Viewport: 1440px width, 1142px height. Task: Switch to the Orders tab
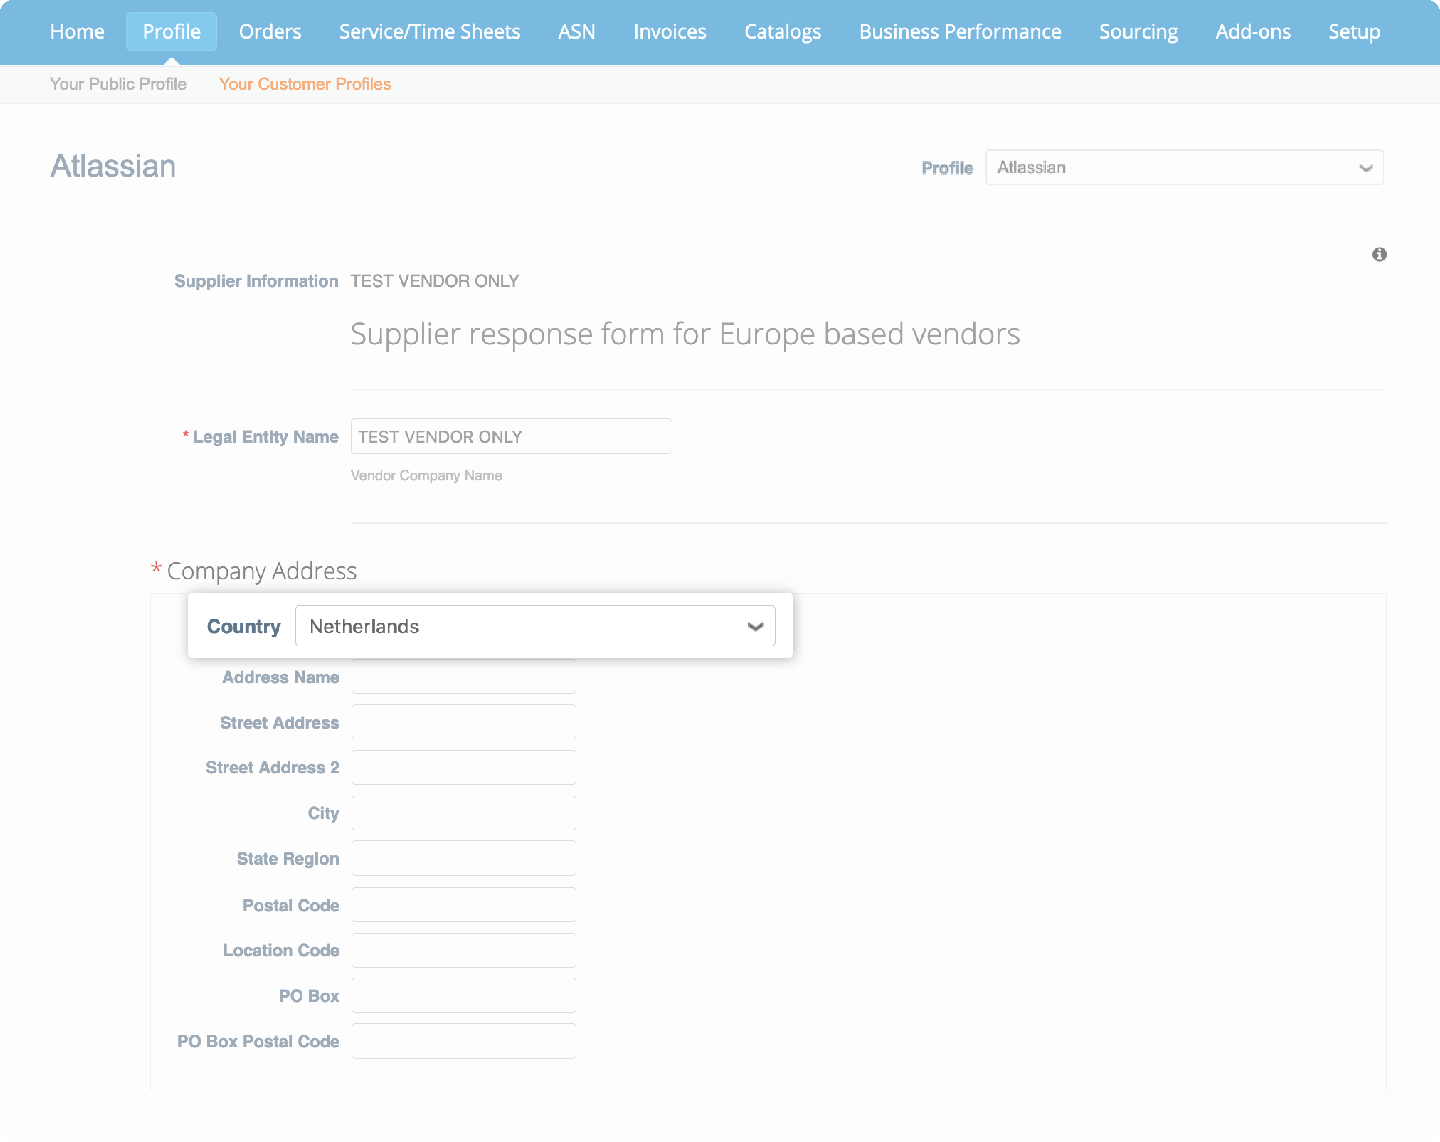tap(270, 31)
